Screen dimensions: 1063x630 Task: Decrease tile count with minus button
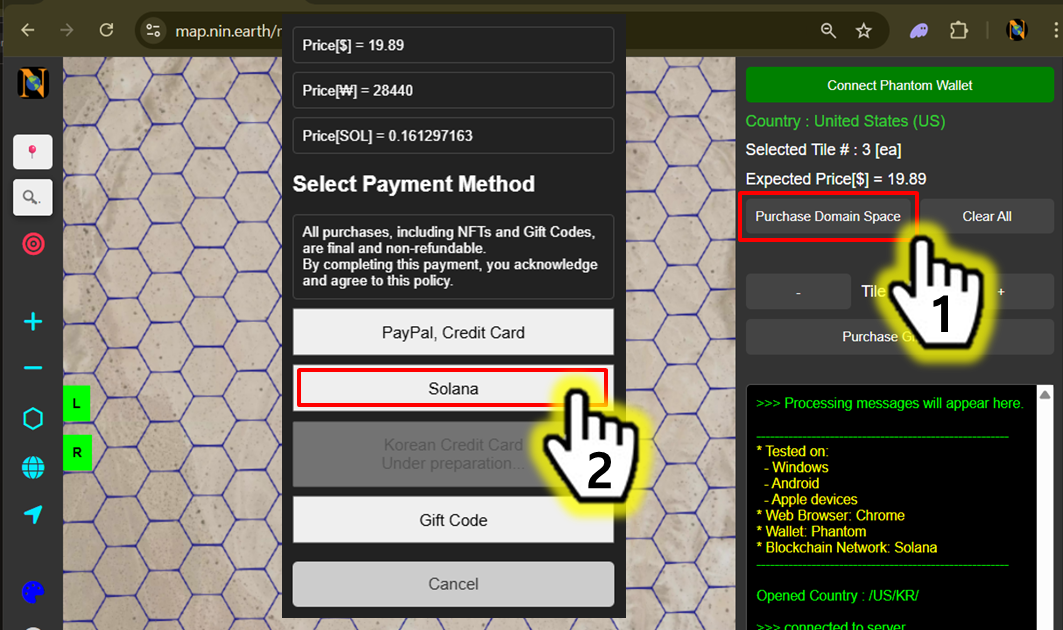pos(798,292)
